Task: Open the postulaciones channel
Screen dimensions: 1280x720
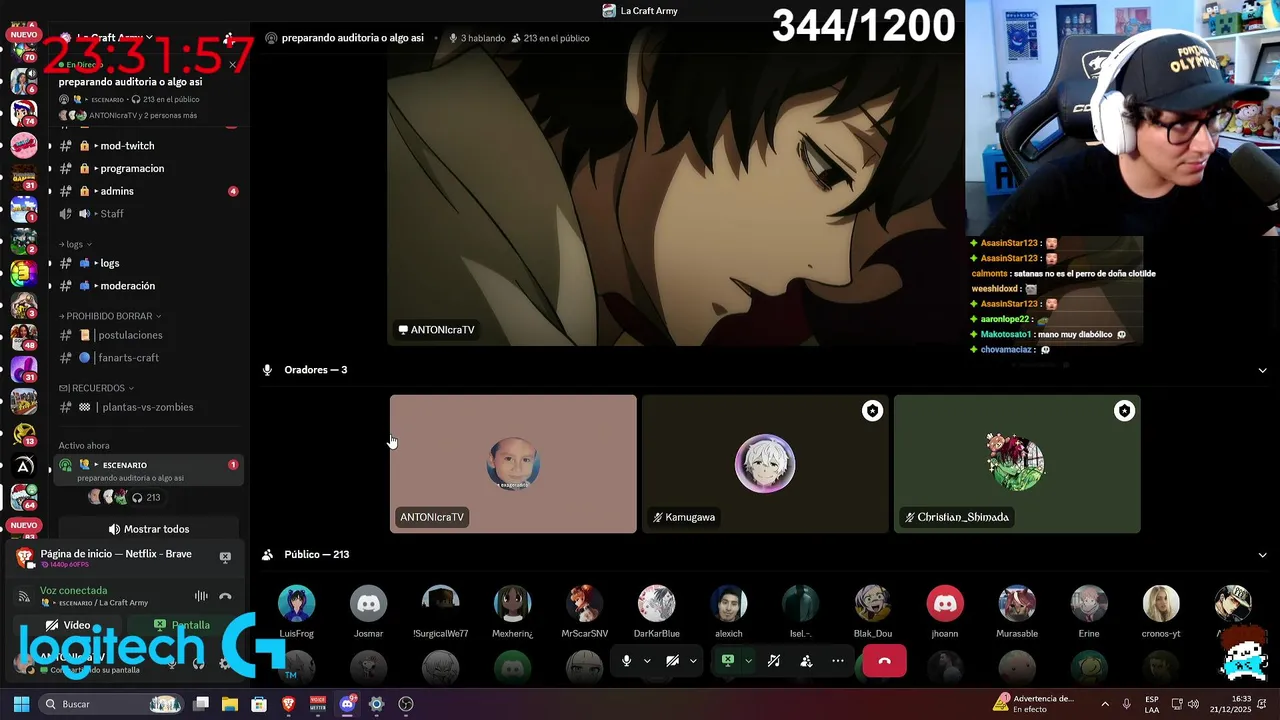Action: point(148,335)
